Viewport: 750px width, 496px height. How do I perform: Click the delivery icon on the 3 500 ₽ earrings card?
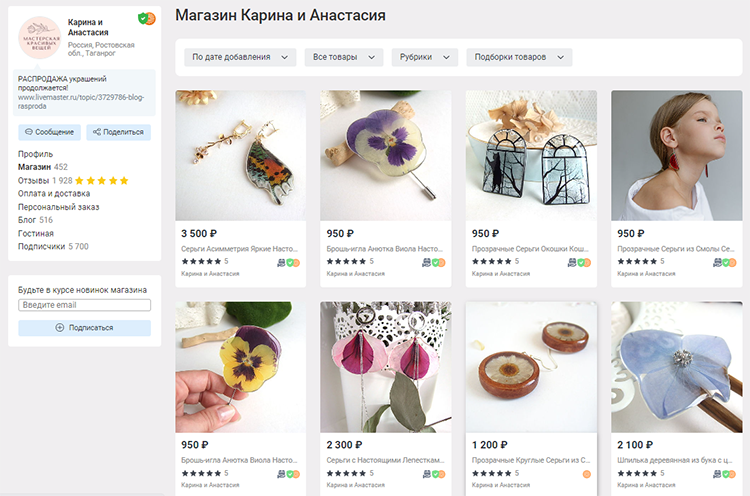coord(281,262)
